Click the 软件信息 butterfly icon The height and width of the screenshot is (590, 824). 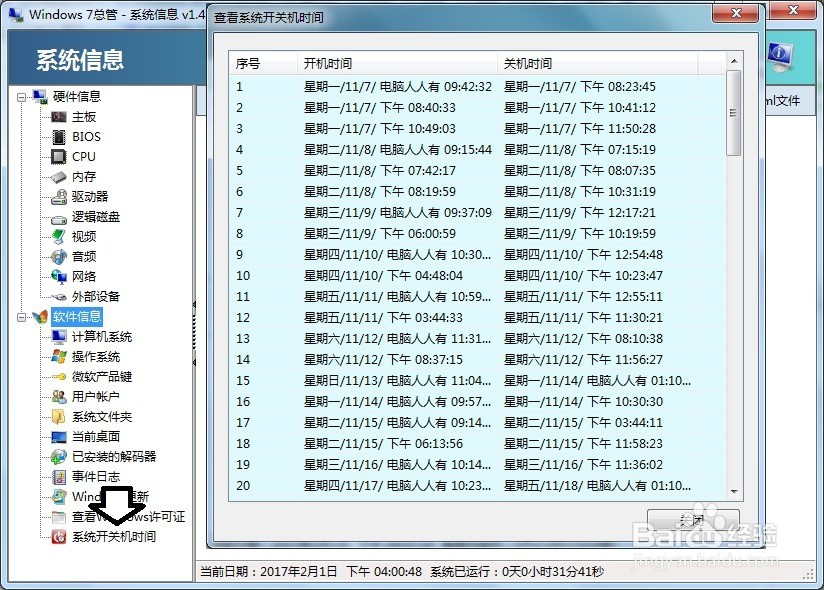click(x=40, y=316)
